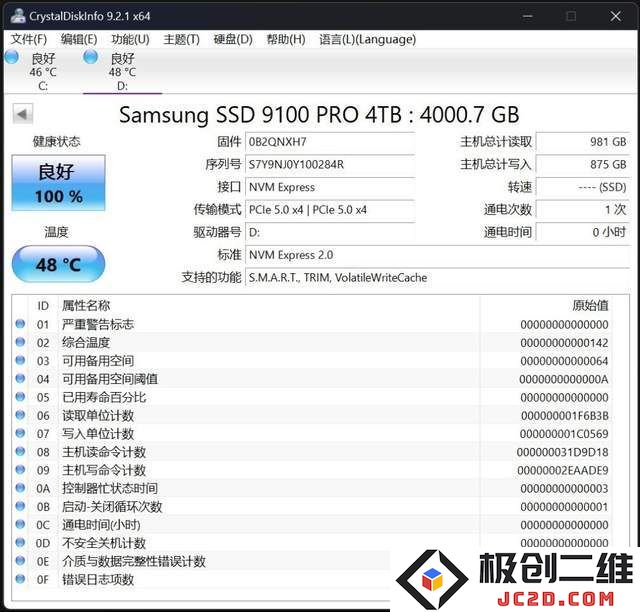Viewport: 640px width, 612px height.
Task: Switch to the D: drive tab at 48 °C
Action: click(122, 71)
